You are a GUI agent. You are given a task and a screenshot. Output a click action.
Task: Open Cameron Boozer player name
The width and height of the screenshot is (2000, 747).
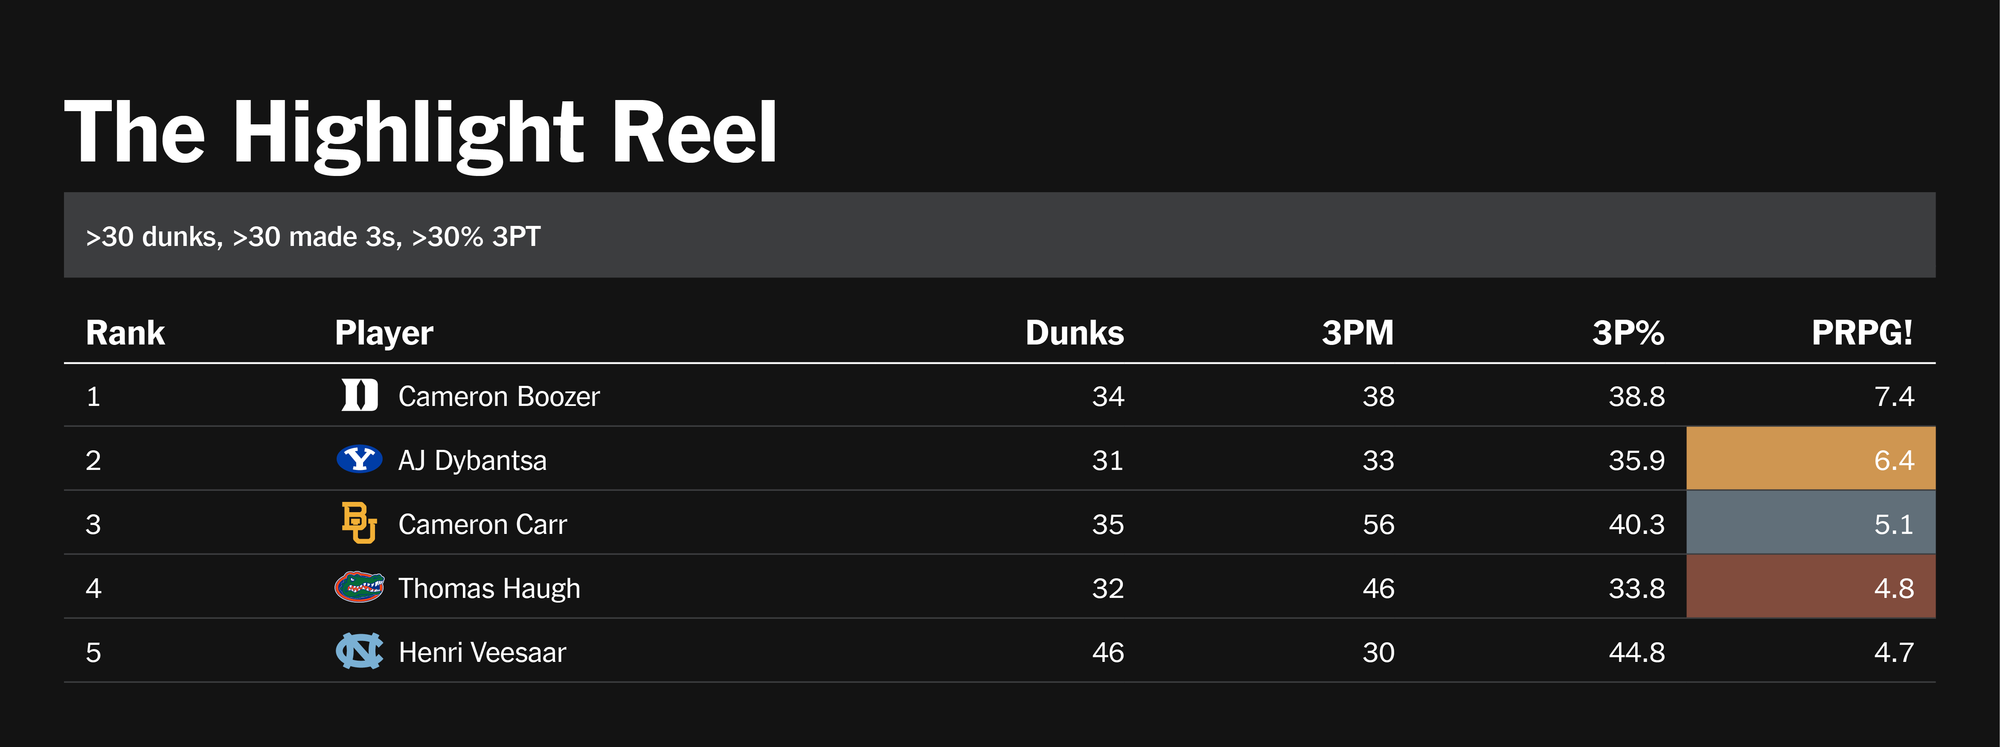(499, 397)
